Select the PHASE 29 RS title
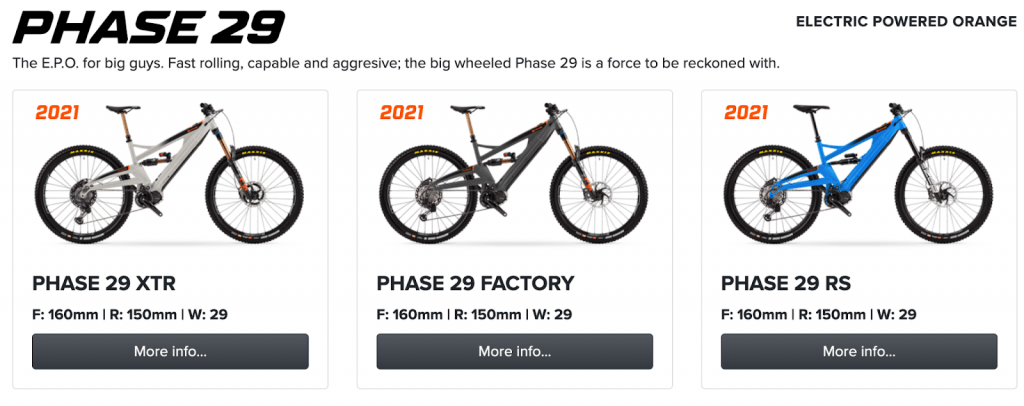 point(786,284)
